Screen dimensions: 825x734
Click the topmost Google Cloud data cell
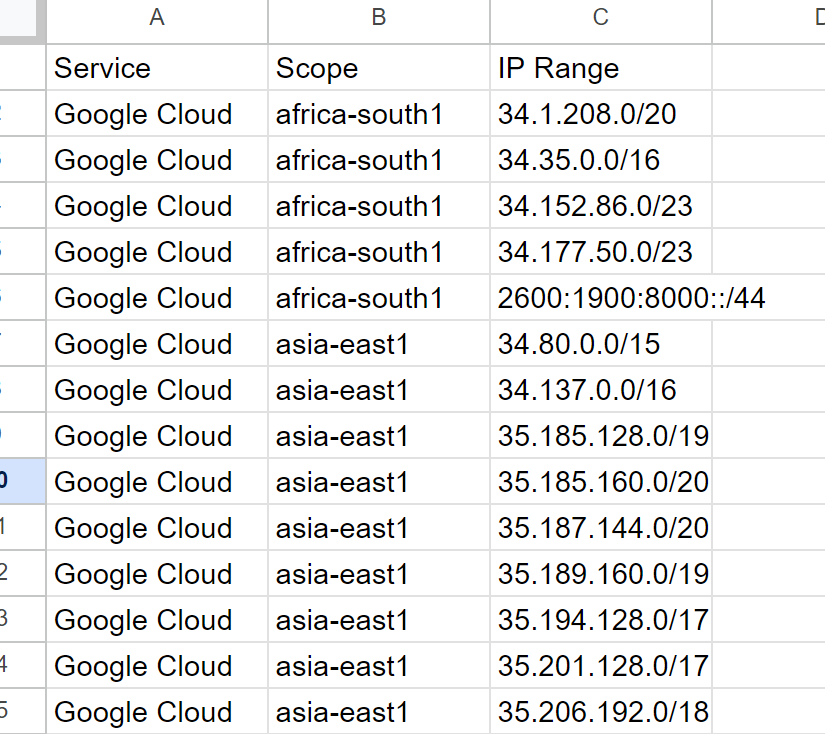[157, 114]
